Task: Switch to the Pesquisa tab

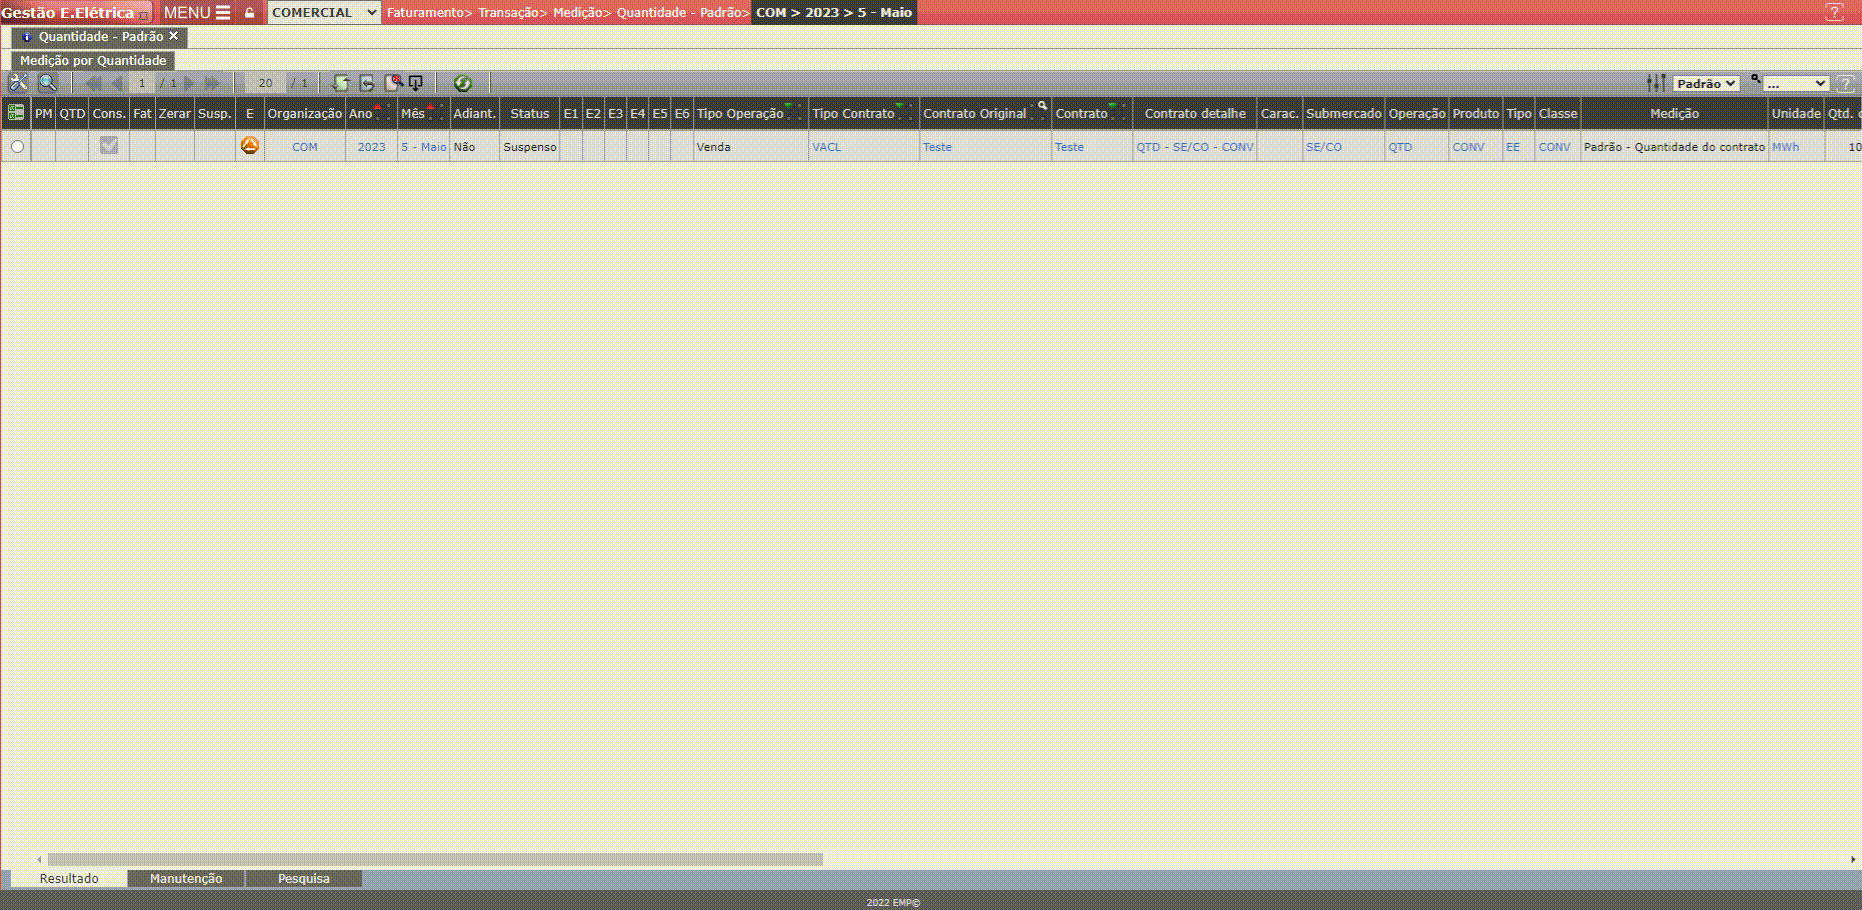Action: tap(303, 878)
